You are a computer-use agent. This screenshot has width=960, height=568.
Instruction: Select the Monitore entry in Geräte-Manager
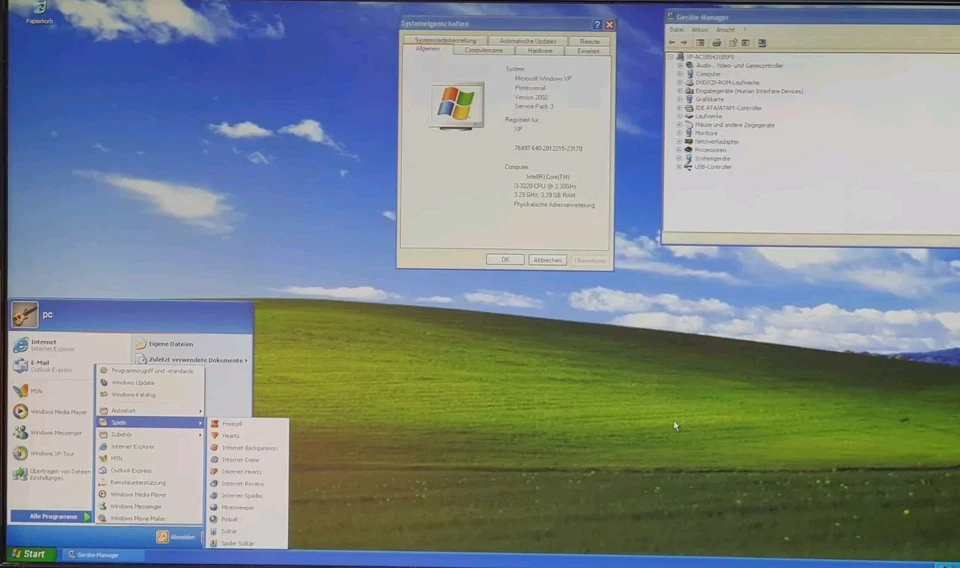pos(706,133)
